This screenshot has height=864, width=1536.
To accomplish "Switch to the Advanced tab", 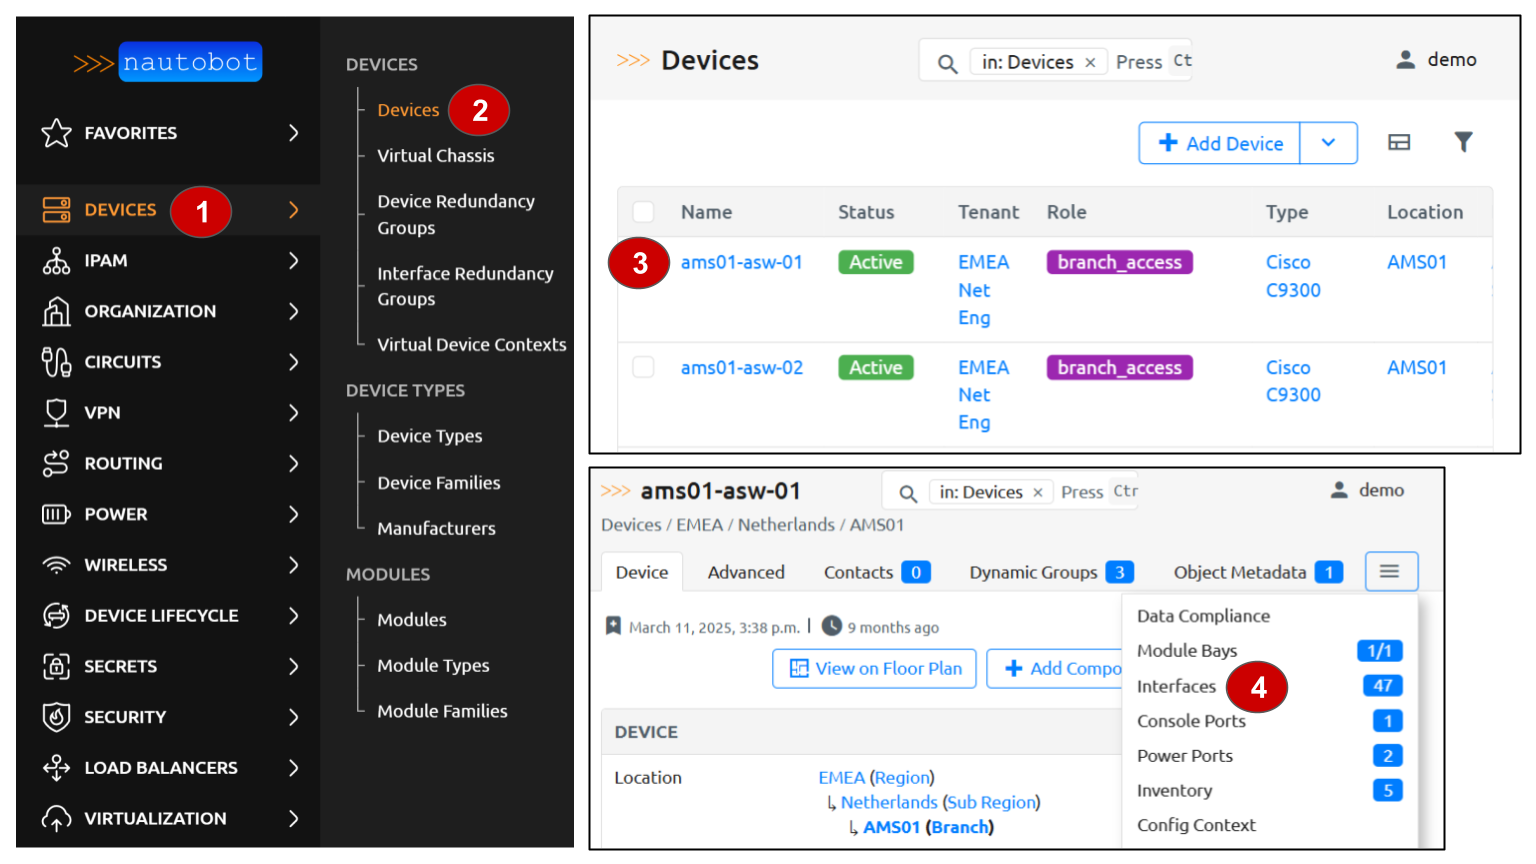I will click(746, 572).
